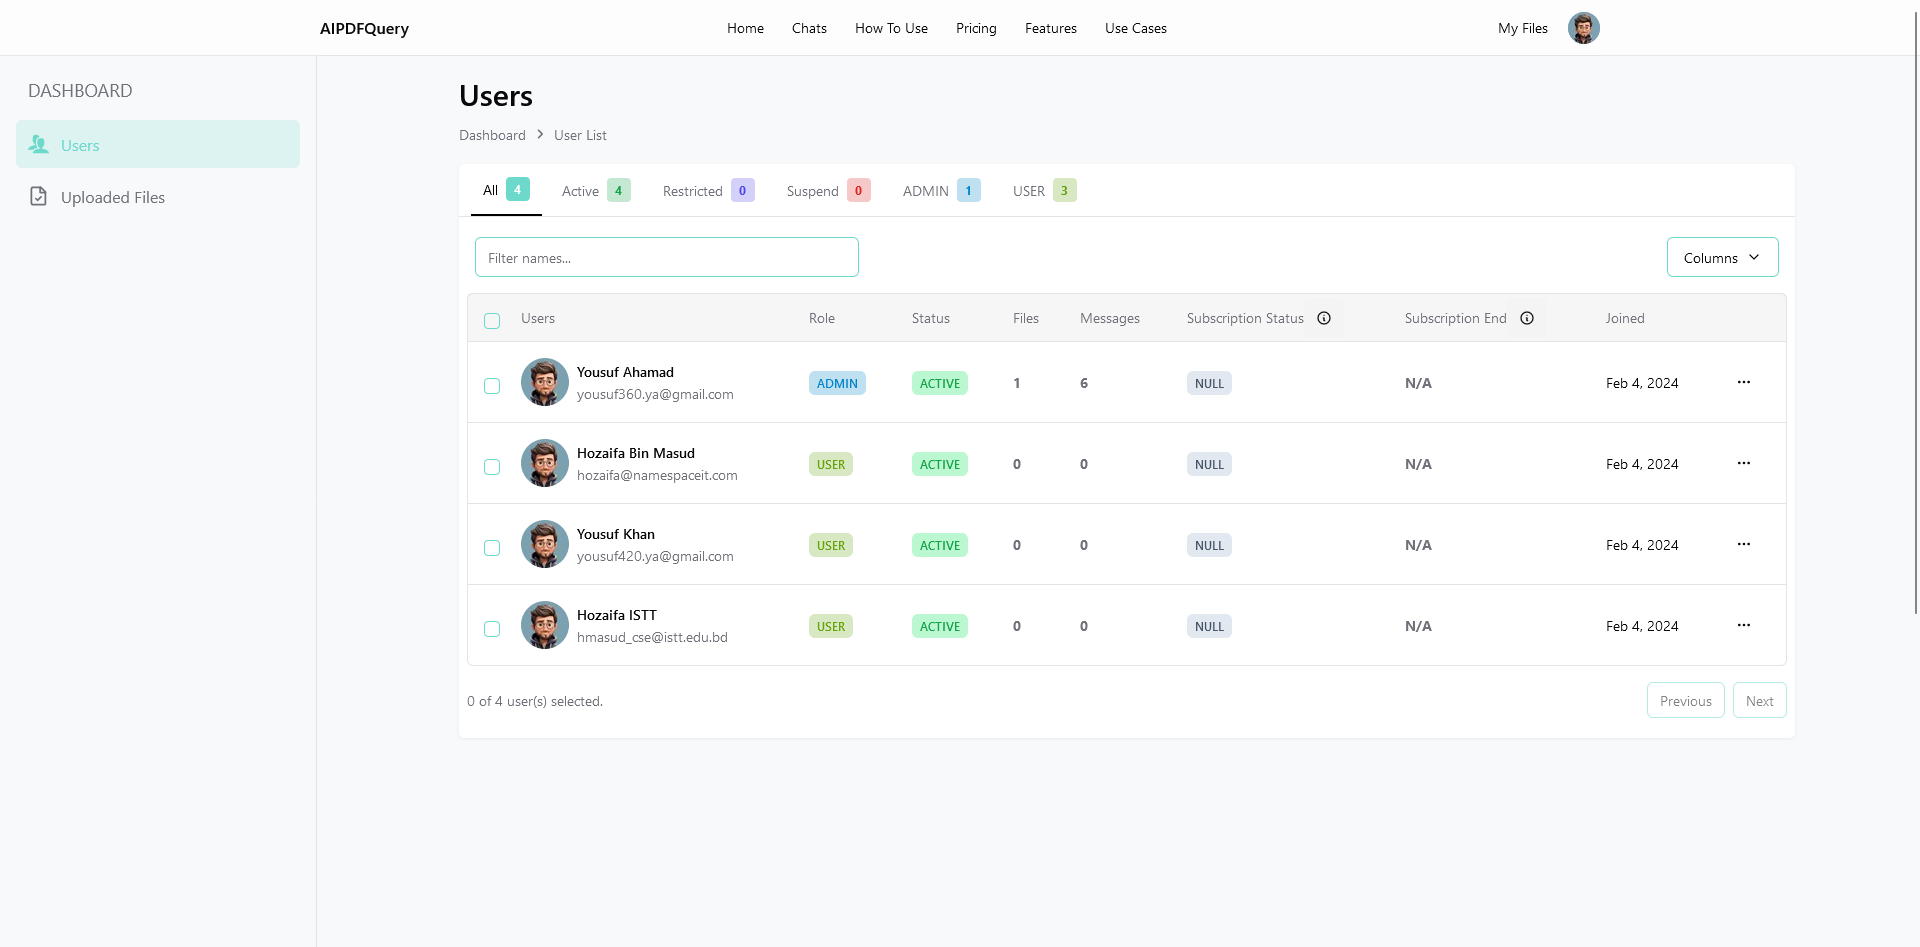Select the checkbox for Hozaifa ISTT
The width and height of the screenshot is (1920, 947).
tap(492, 629)
